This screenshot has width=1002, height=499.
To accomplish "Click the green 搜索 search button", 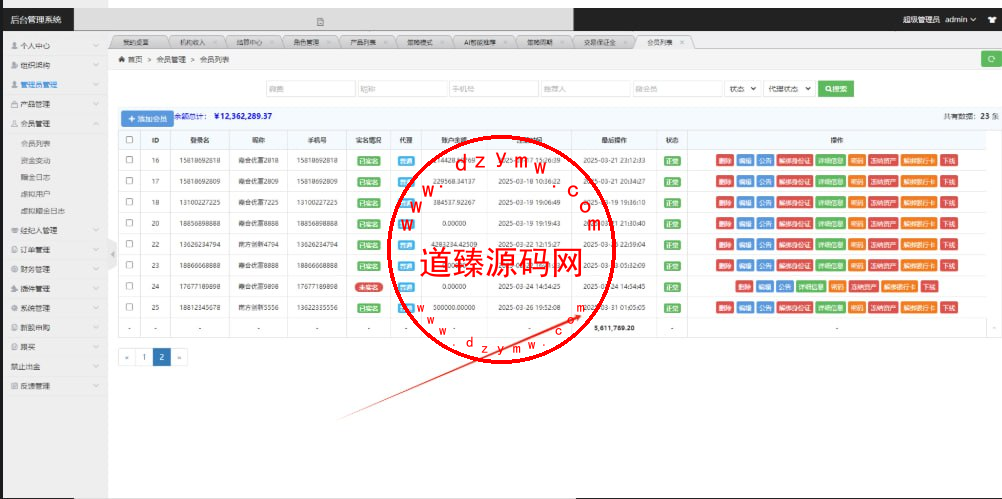I will pos(836,89).
